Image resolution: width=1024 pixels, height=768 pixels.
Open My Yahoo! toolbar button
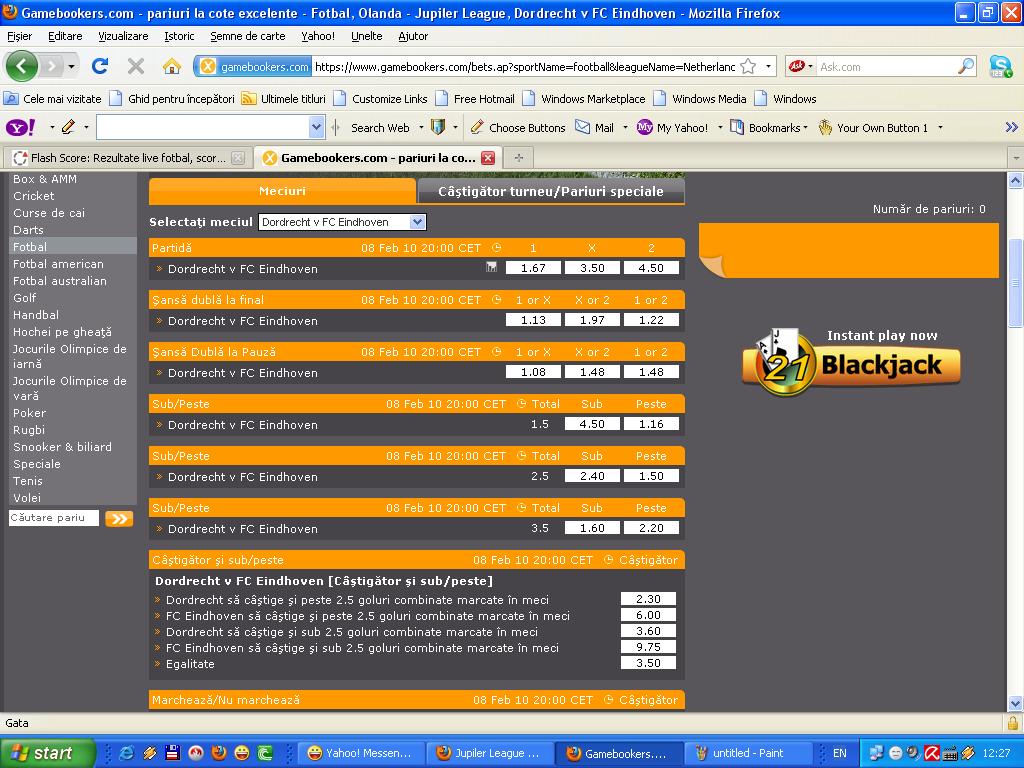pyautogui.click(x=673, y=127)
